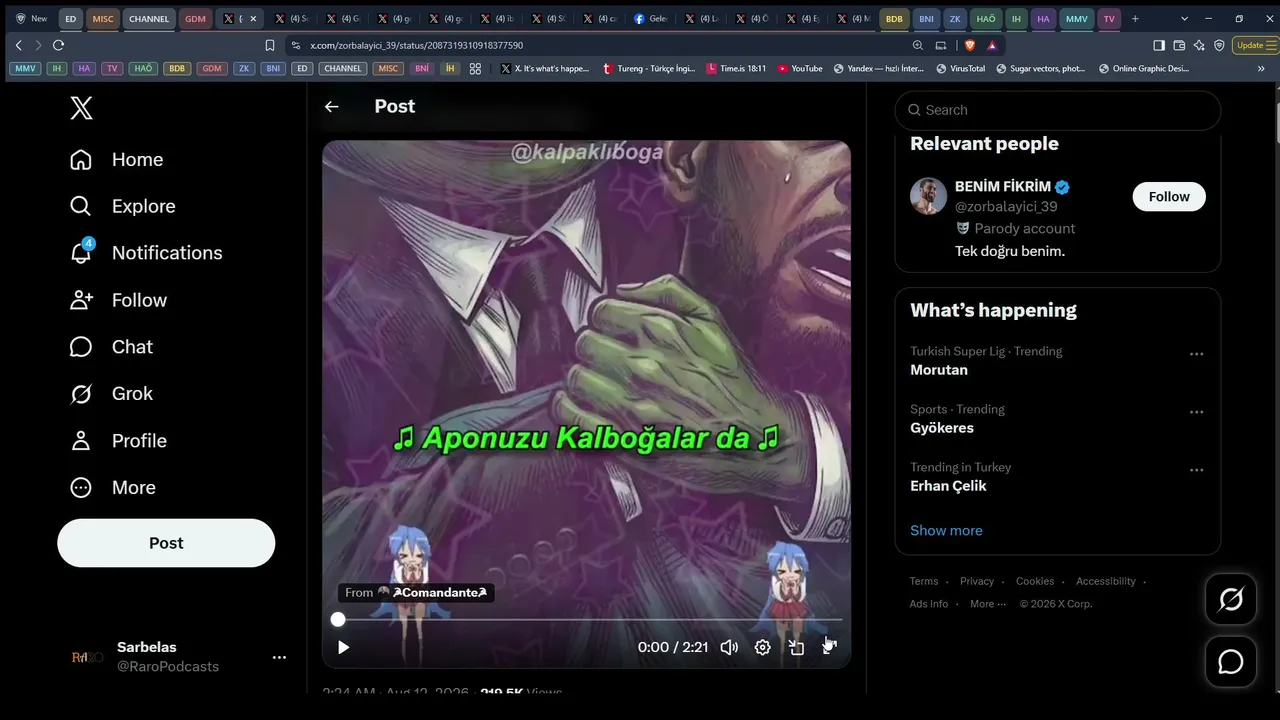The height and width of the screenshot is (720, 1280).
Task: Click the X search field
Action: 1058,110
